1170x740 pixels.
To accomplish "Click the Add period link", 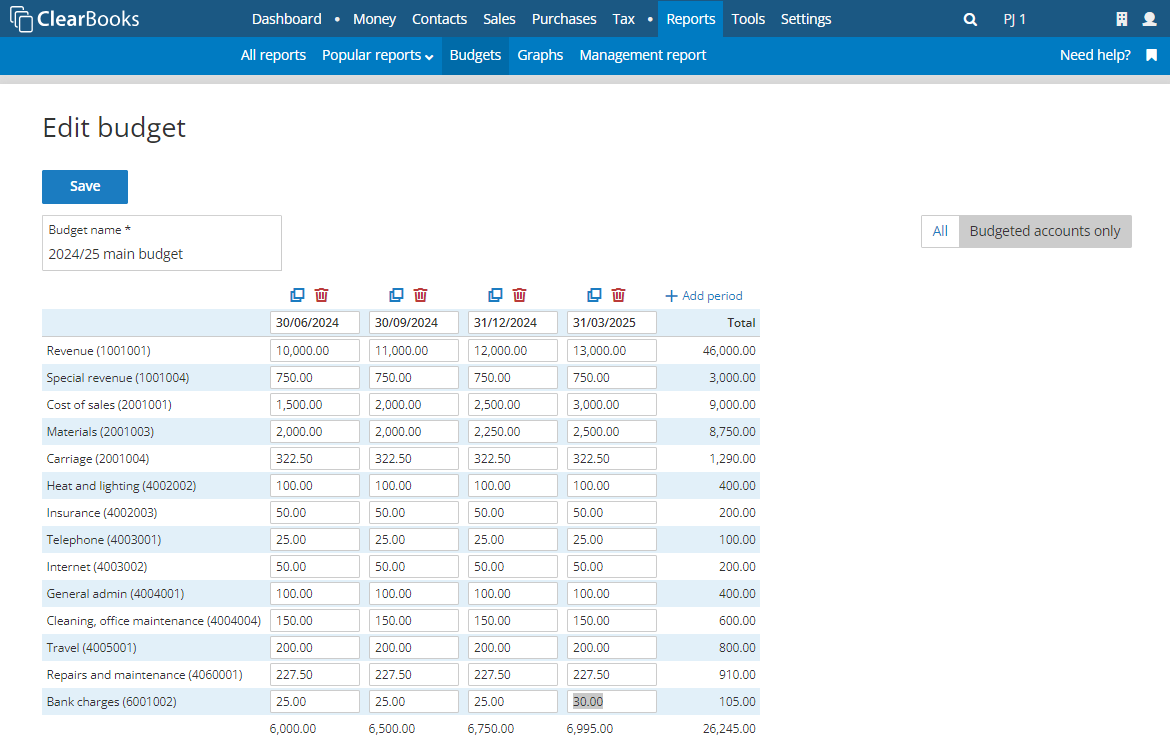I will pos(704,295).
